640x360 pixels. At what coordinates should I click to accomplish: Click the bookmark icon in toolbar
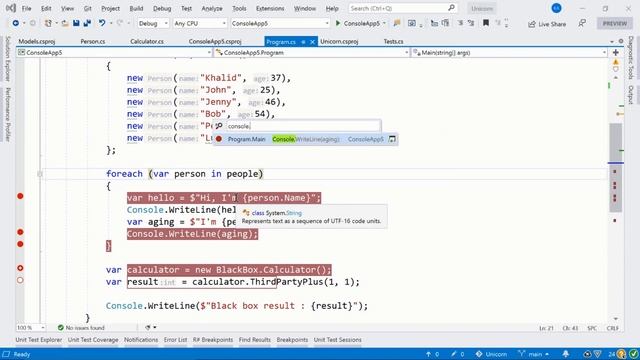tap(486, 23)
